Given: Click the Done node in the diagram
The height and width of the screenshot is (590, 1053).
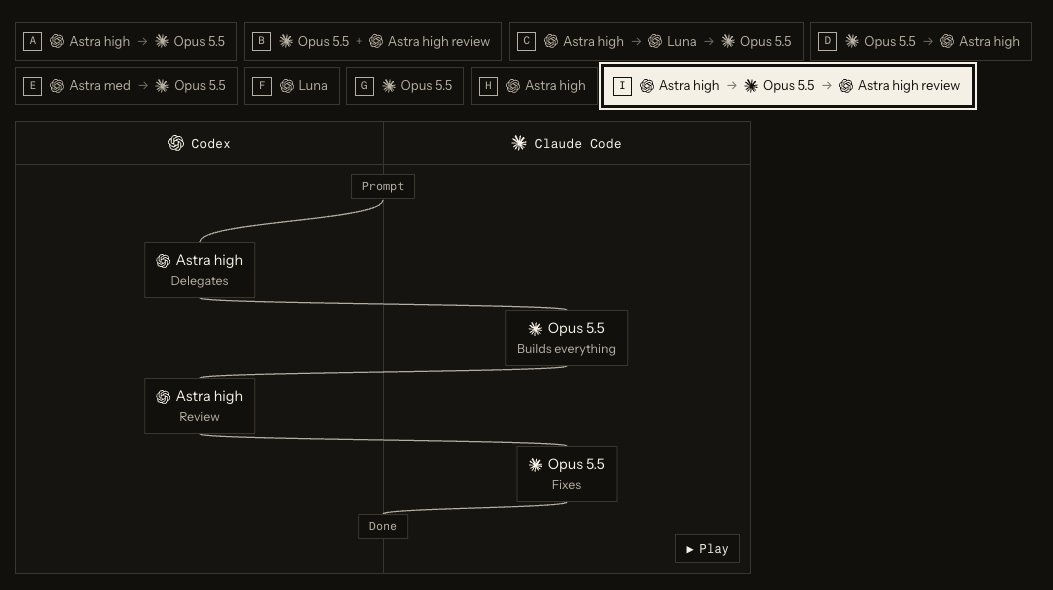Looking at the screenshot, I should pos(383,526).
